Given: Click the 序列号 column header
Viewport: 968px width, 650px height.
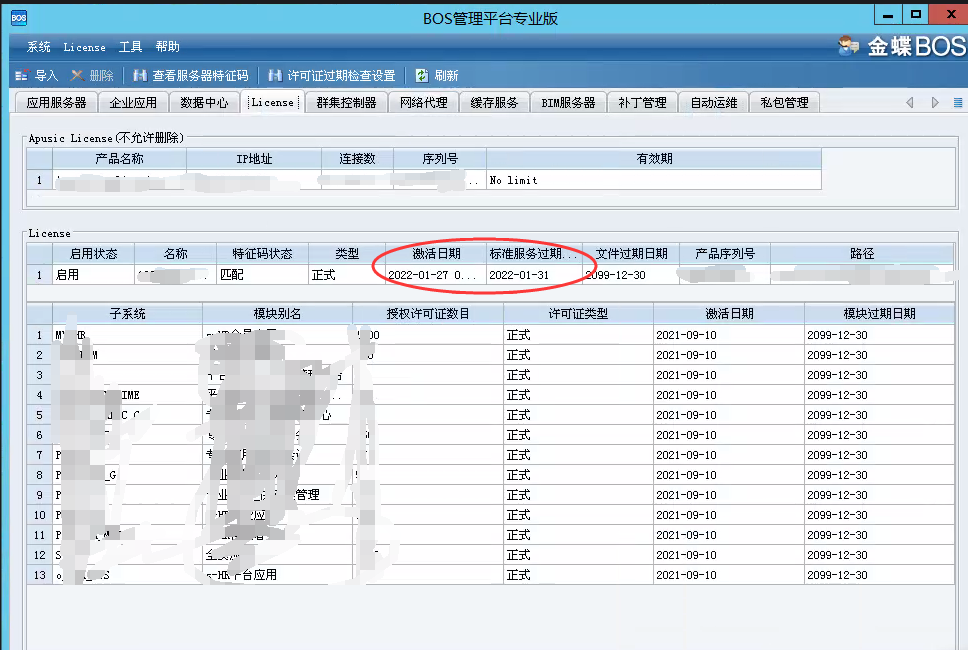Looking at the screenshot, I should [x=440, y=159].
